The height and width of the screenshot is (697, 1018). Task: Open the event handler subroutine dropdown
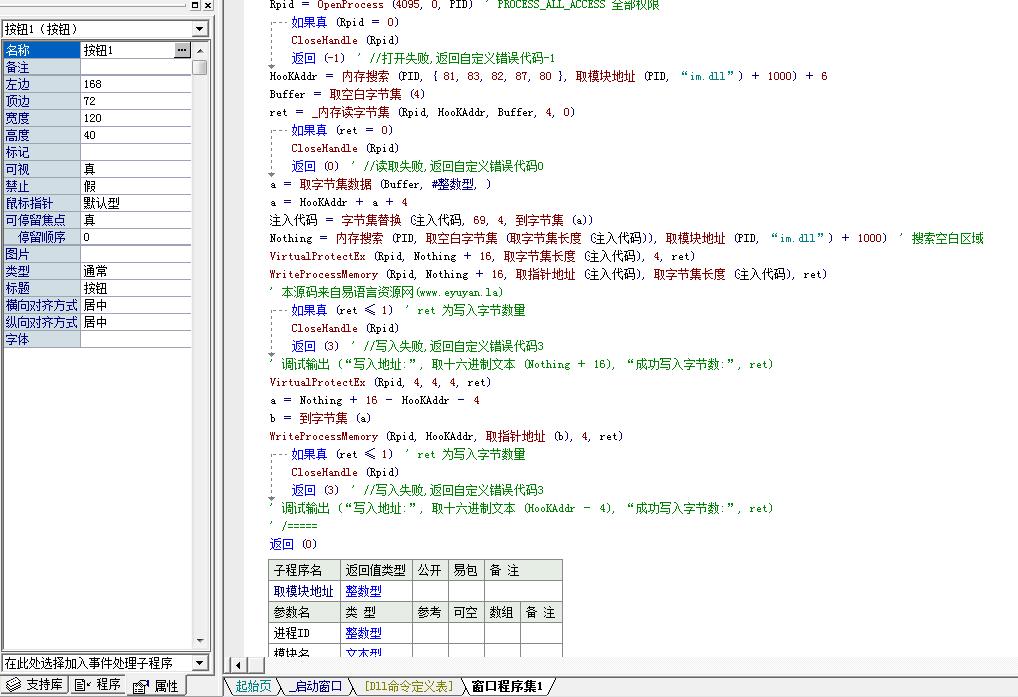click(x=200, y=663)
